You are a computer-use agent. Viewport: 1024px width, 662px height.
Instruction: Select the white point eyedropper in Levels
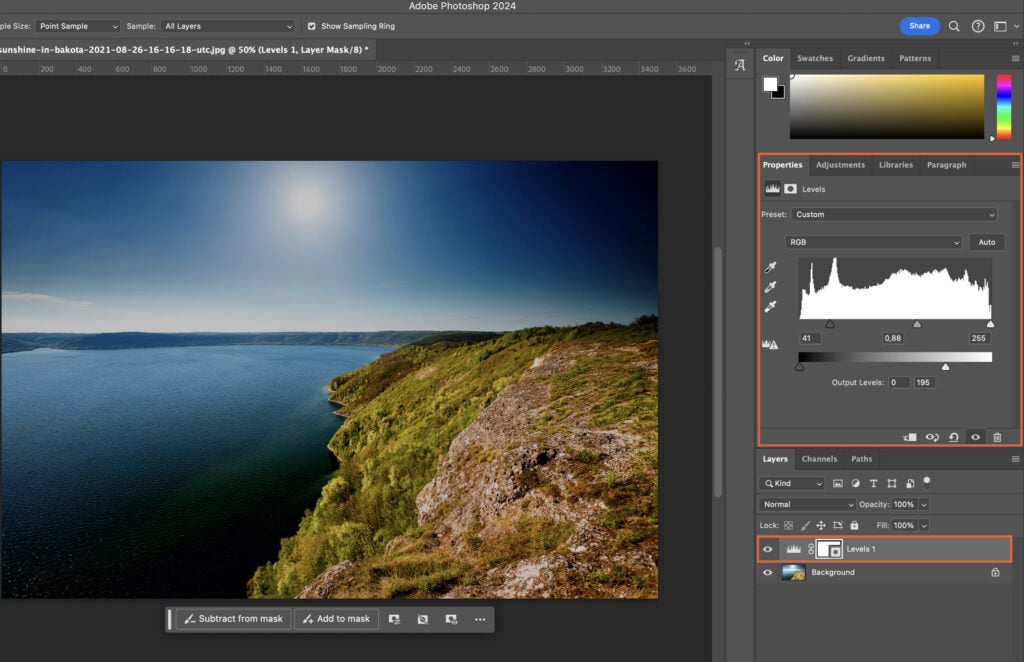[x=769, y=307]
